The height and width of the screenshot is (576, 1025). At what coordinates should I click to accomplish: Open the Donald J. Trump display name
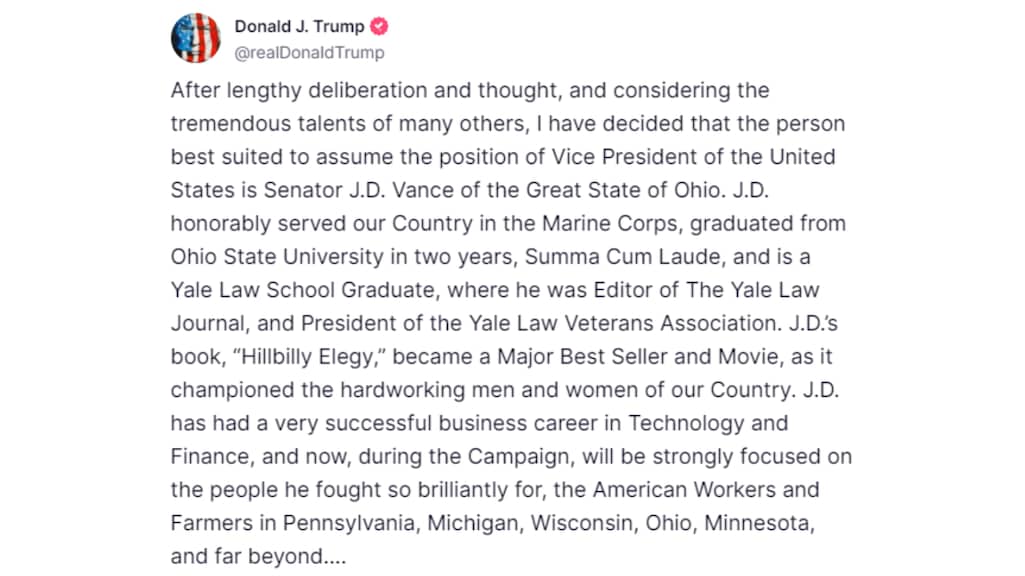[299, 27]
